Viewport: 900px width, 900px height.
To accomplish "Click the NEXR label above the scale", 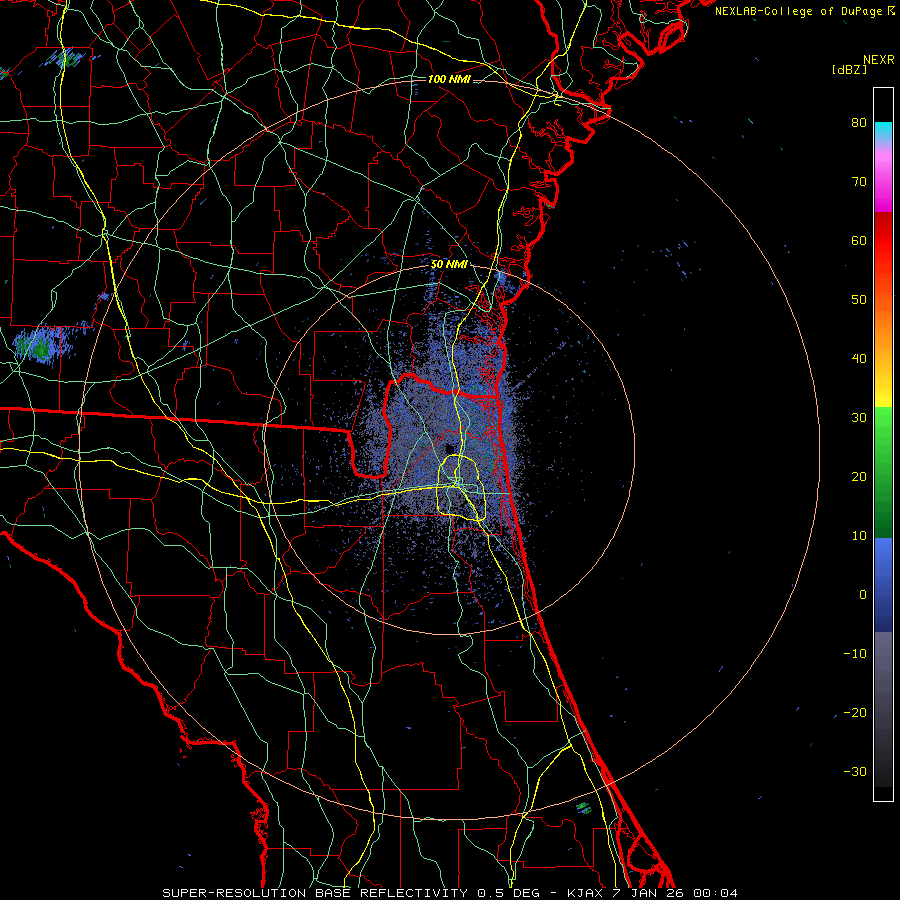I will (x=878, y=60).
